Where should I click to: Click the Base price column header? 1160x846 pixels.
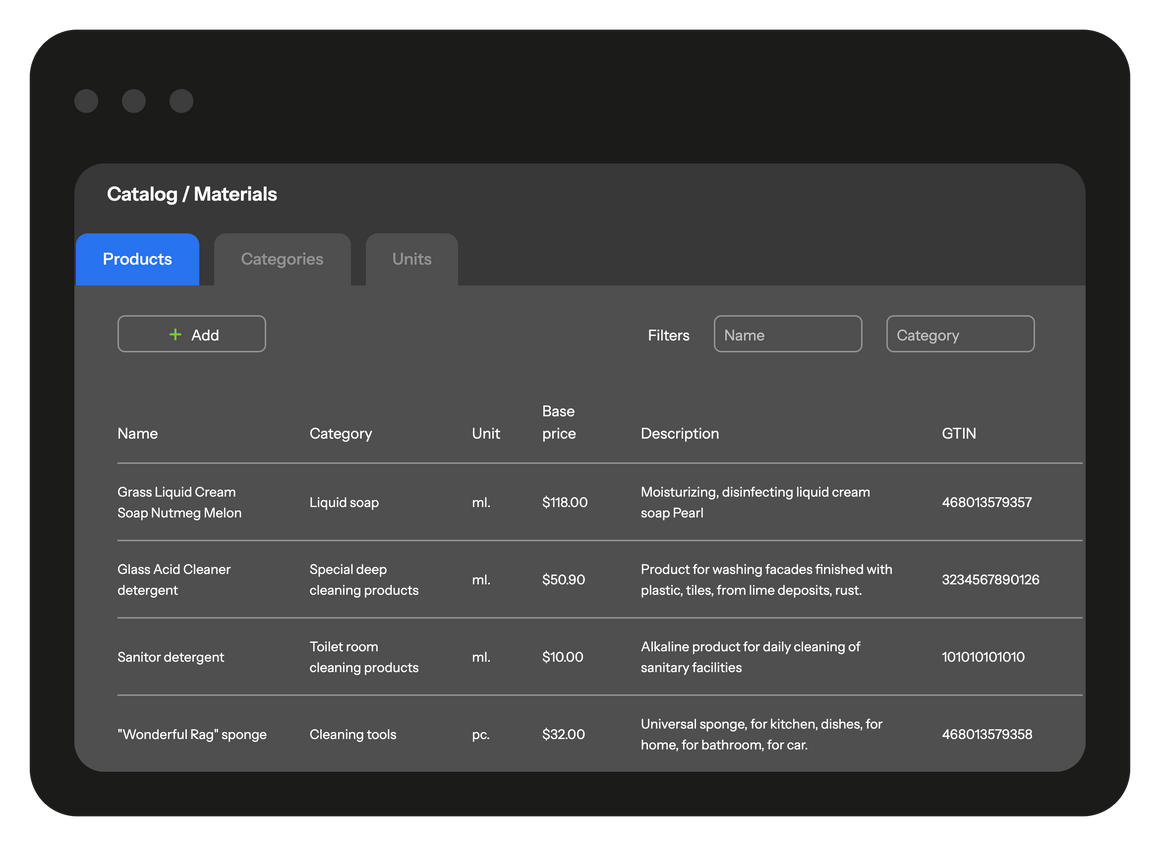pyautogui.click(x=559, y=423)
